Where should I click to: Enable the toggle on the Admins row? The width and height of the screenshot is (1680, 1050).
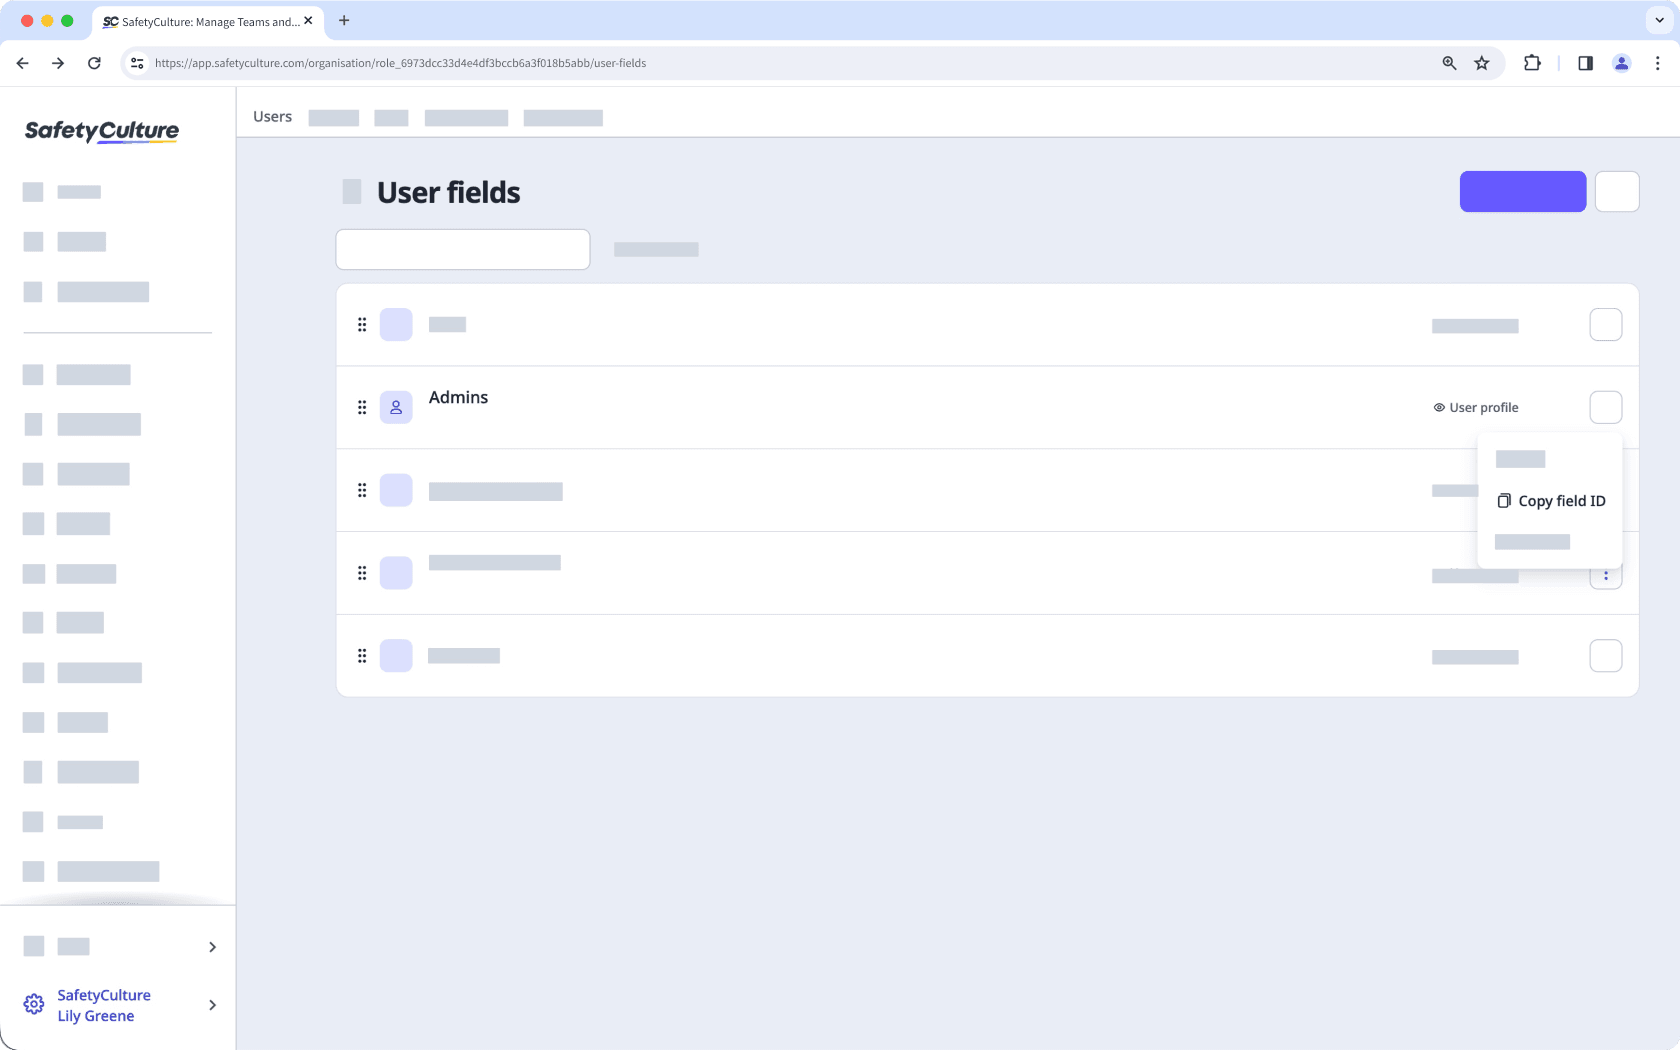[x=1606, y=407]
